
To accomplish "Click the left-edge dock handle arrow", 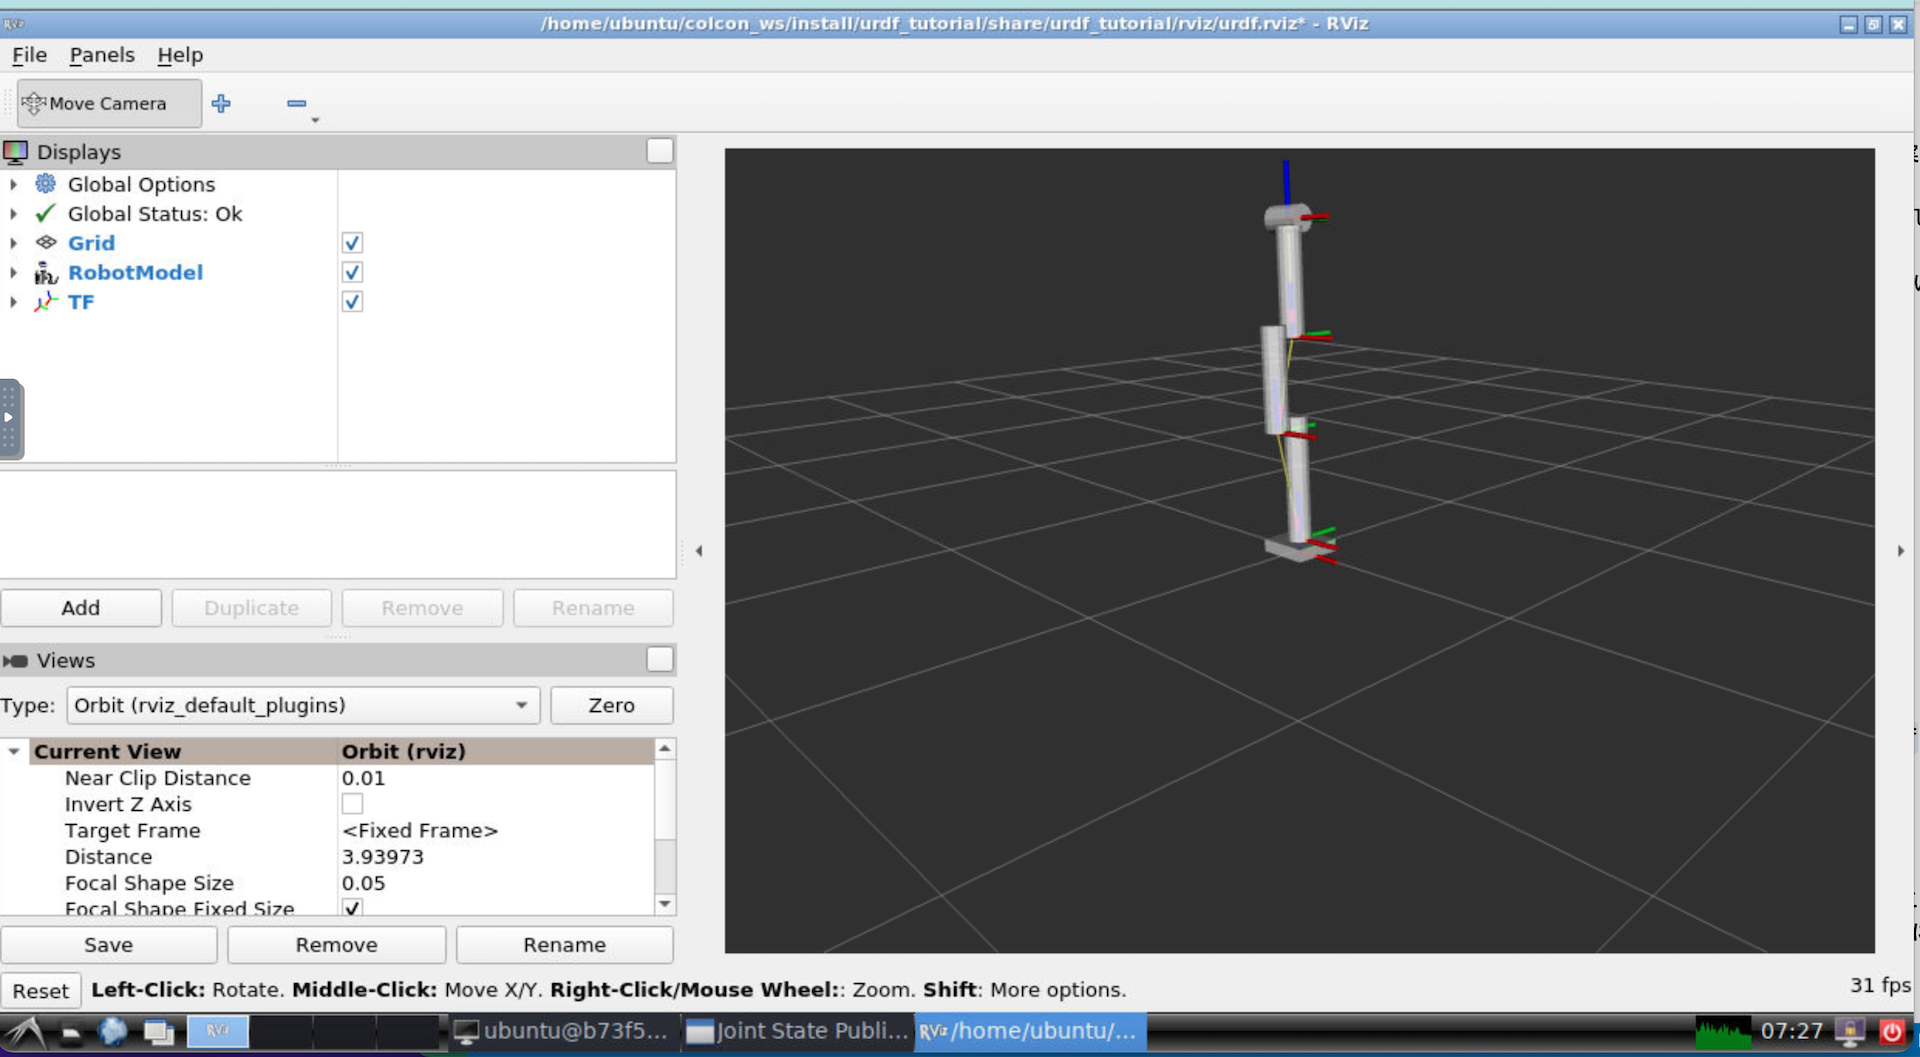I will point(9,418).
